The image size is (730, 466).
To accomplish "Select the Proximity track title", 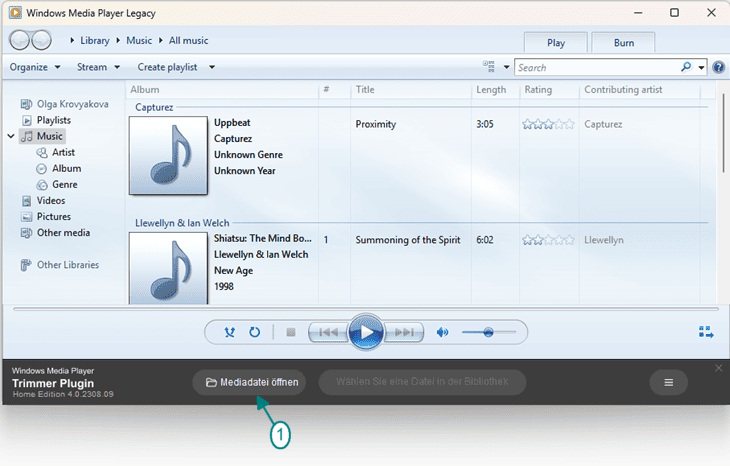I will [x=376, y=124].
